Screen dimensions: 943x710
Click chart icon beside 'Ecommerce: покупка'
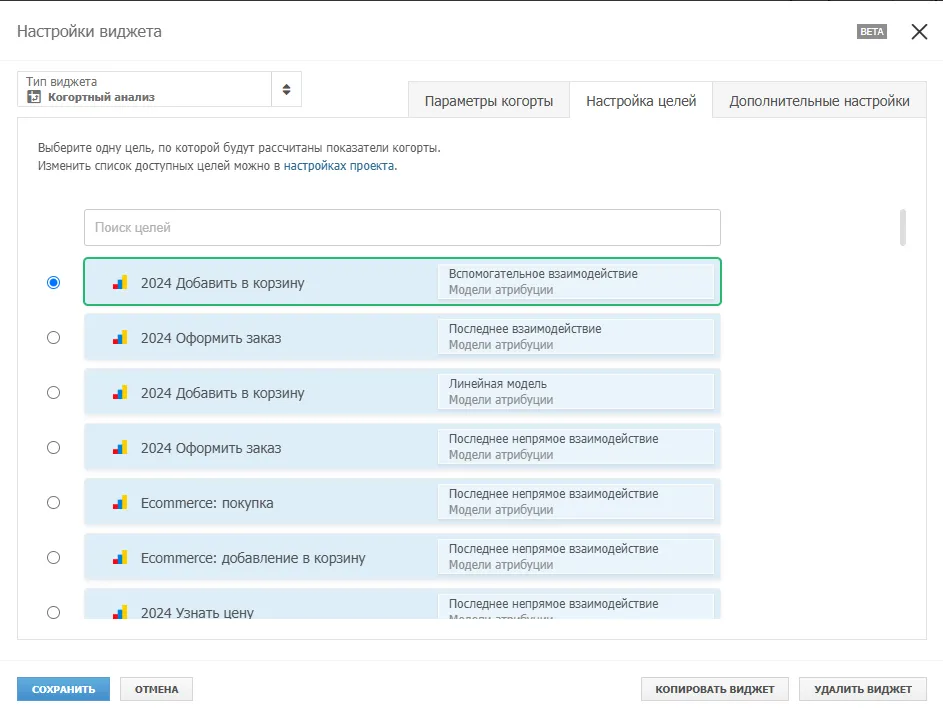click(120, 503)
